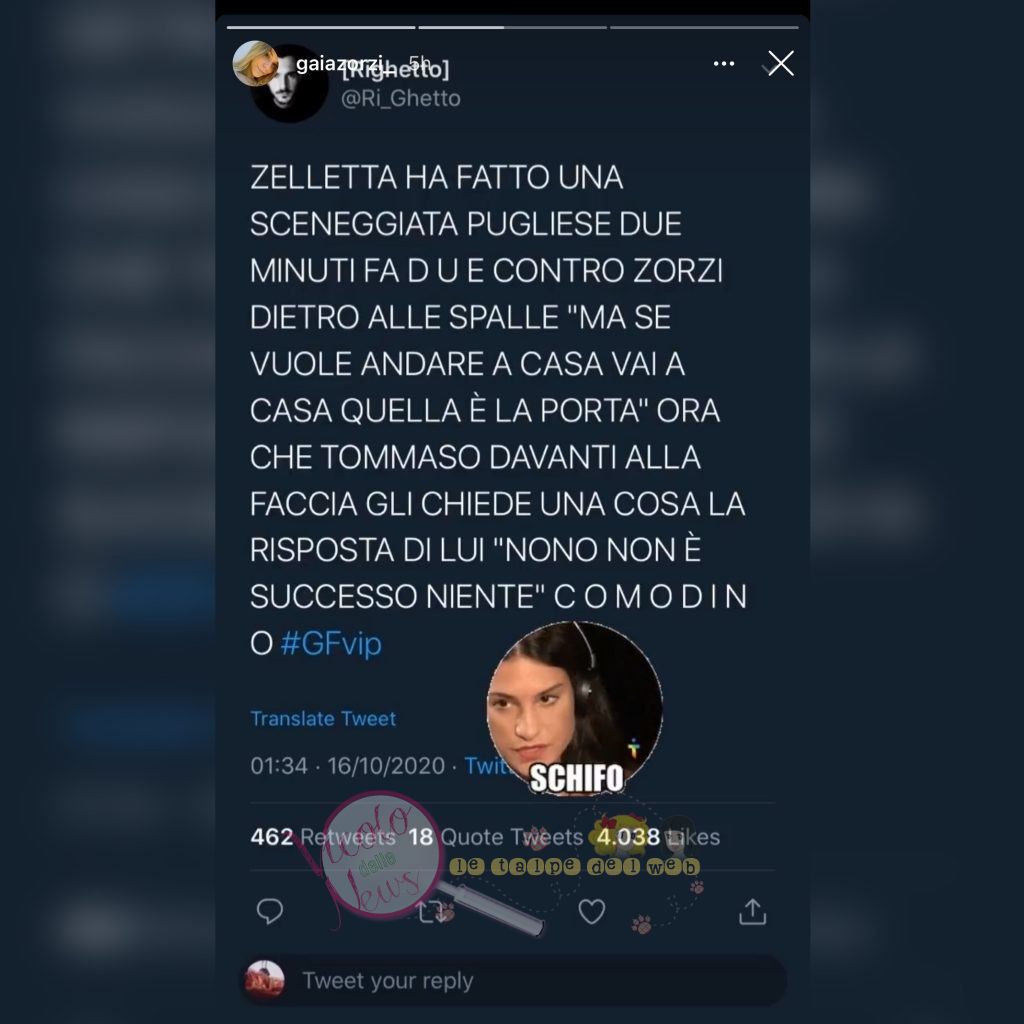Skip to the third story progress segment
Screen dimensions: 1024x1024
pos(704,27)
